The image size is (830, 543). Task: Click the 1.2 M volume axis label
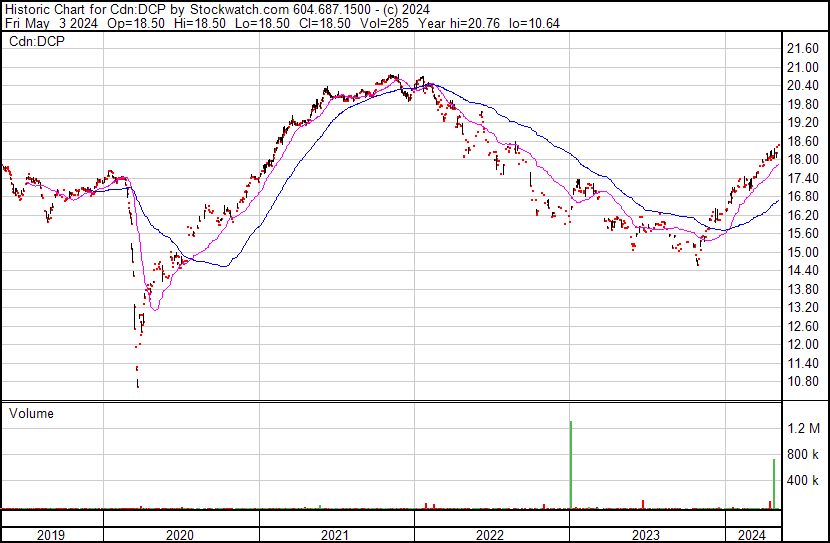click(805, 429)
